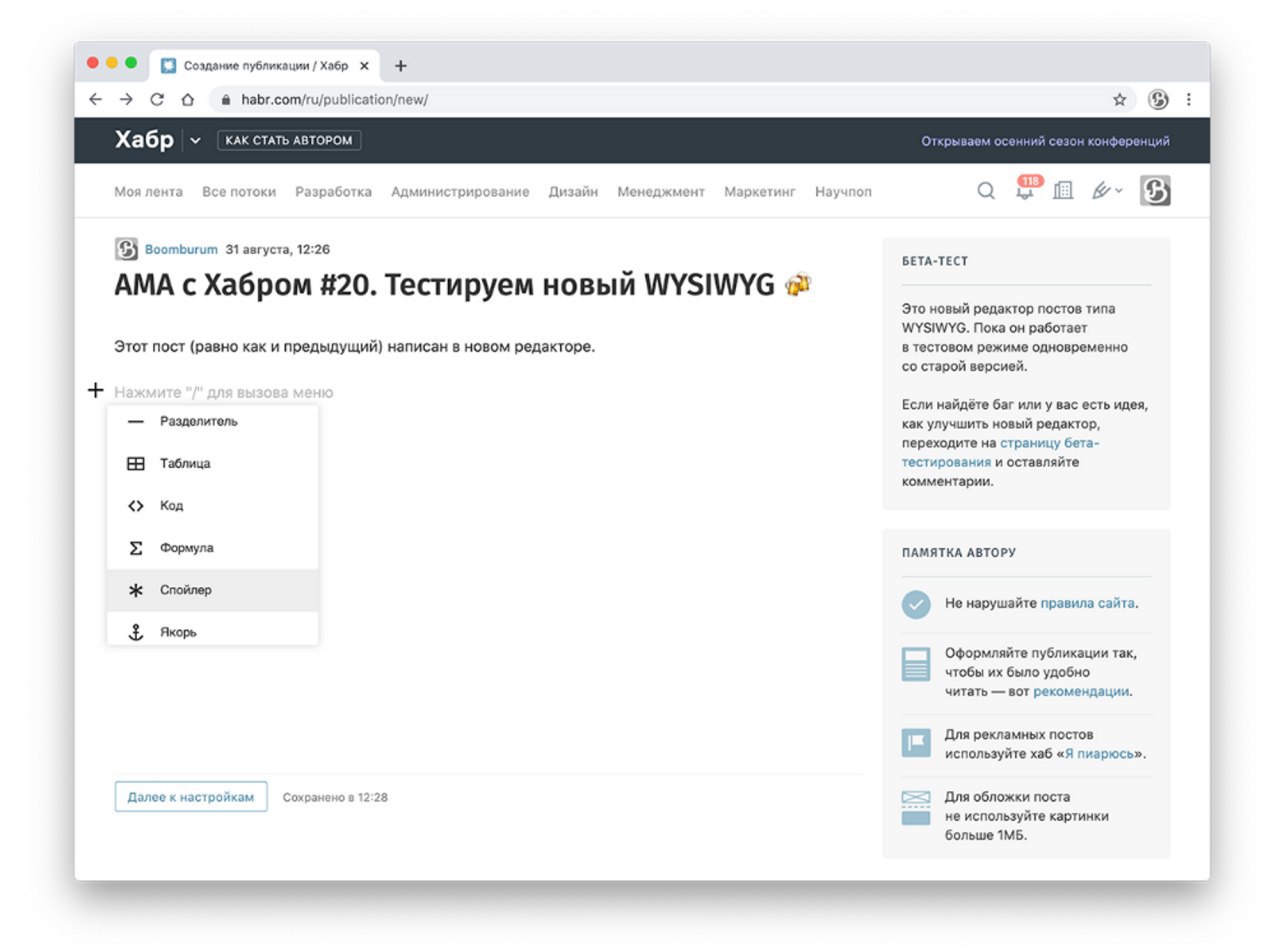The image size is (1280, 949).
Task: Open user avatar in site header
Action: [1155, 191]
